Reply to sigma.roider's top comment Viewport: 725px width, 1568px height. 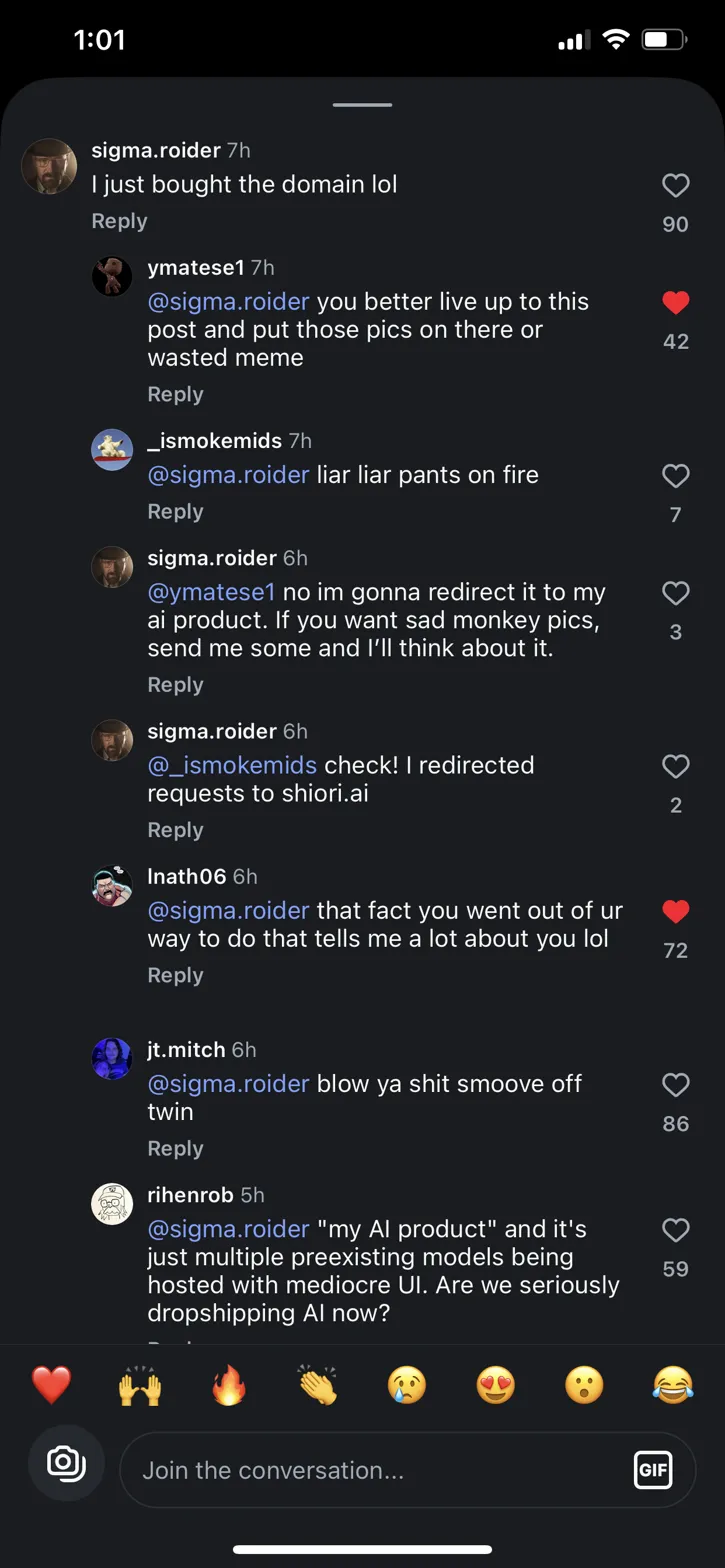(119, 221)
